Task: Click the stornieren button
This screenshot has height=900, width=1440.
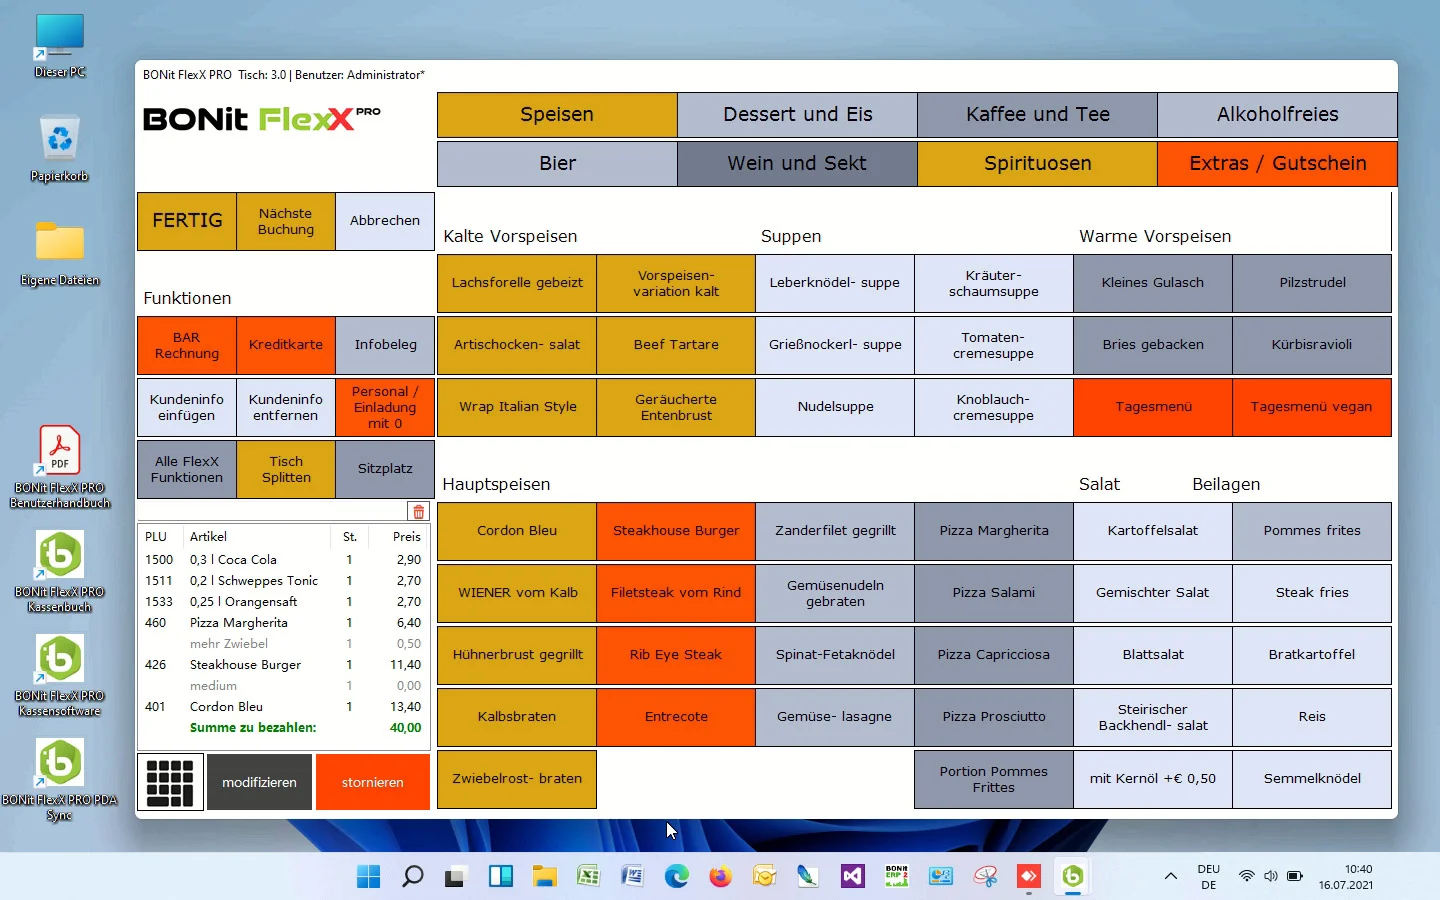Action: tap(372, 782)
